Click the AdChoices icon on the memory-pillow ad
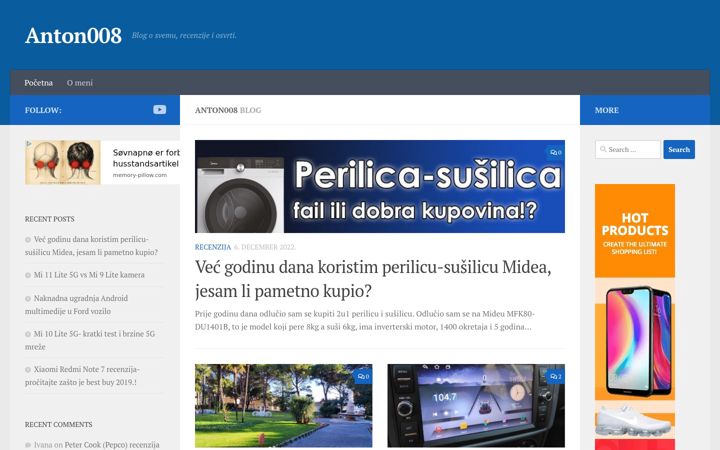 (x=28, y=143)
